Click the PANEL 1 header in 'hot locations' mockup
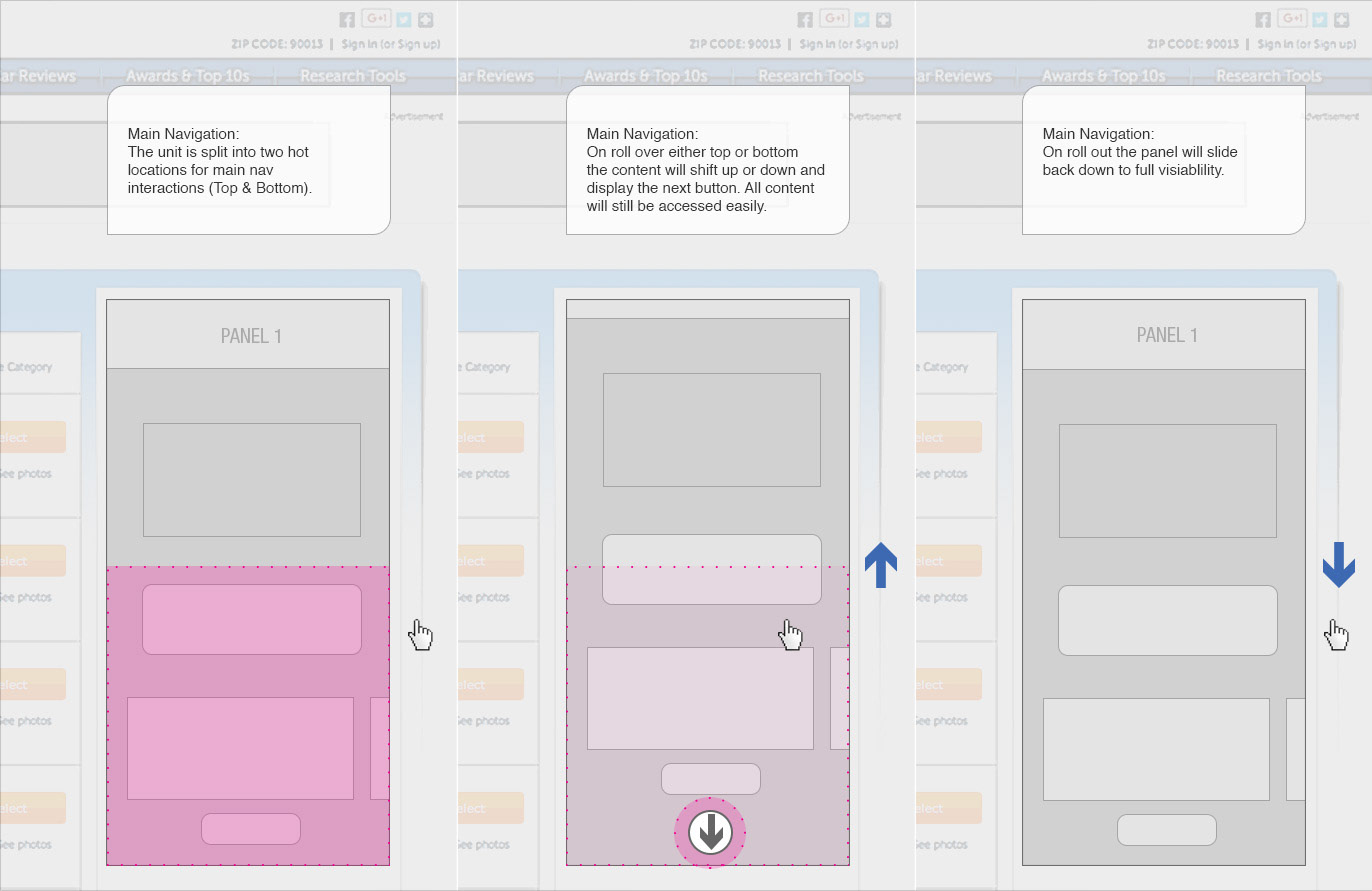This screenshot has width=1372, height=891. coord(248,335)
